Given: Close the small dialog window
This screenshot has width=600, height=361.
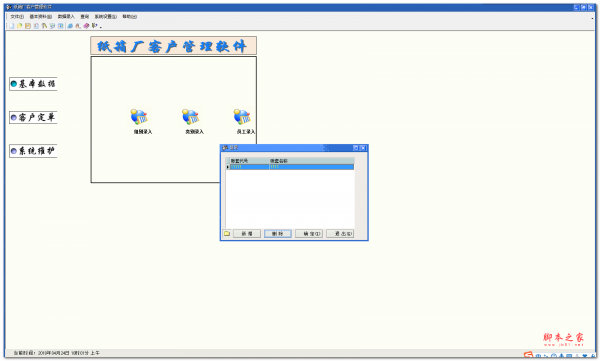Looking at the screenshot, I should coord(363,148).
